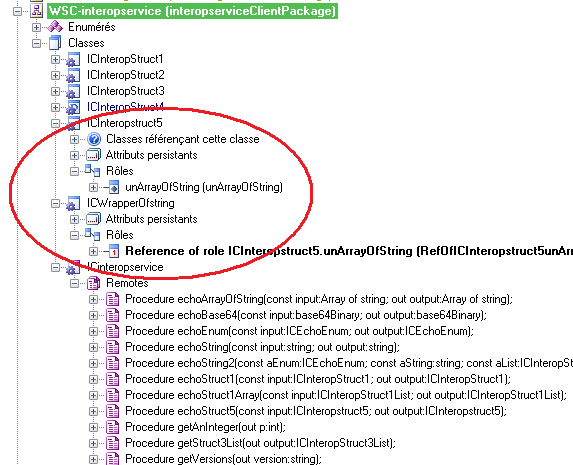The width and height of the screenshot is (573, 465).
Task: Expand the ICInteropStruct1 class node
Action: click(55, 59)
